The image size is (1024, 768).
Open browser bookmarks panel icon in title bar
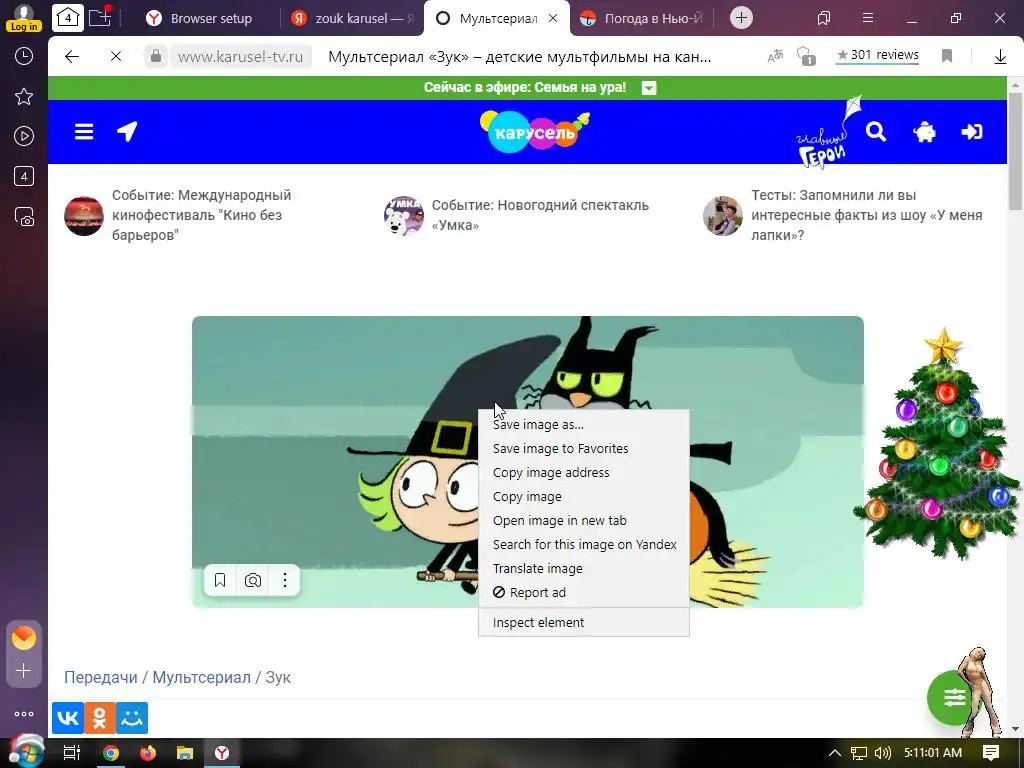tap(824, 18)
